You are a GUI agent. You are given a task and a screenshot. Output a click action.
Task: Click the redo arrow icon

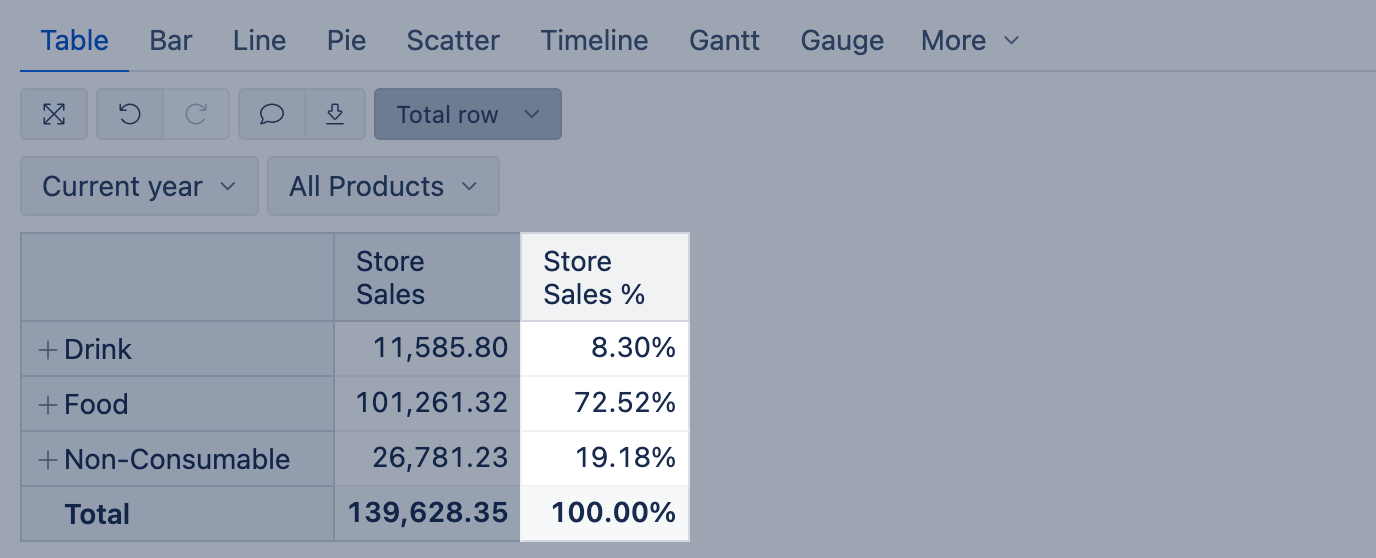196,114
